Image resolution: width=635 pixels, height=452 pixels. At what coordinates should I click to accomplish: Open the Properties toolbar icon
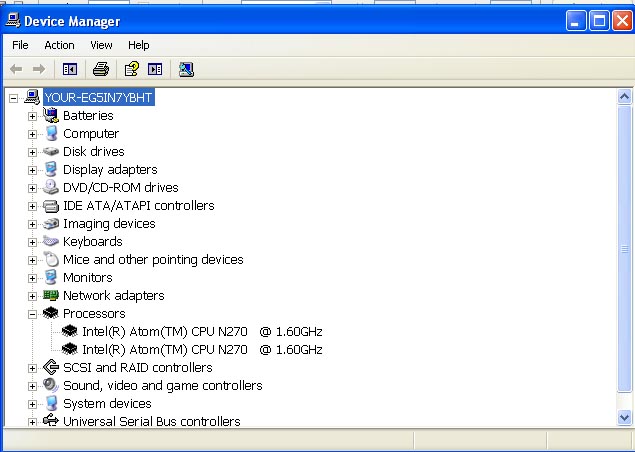click(132, 69)
